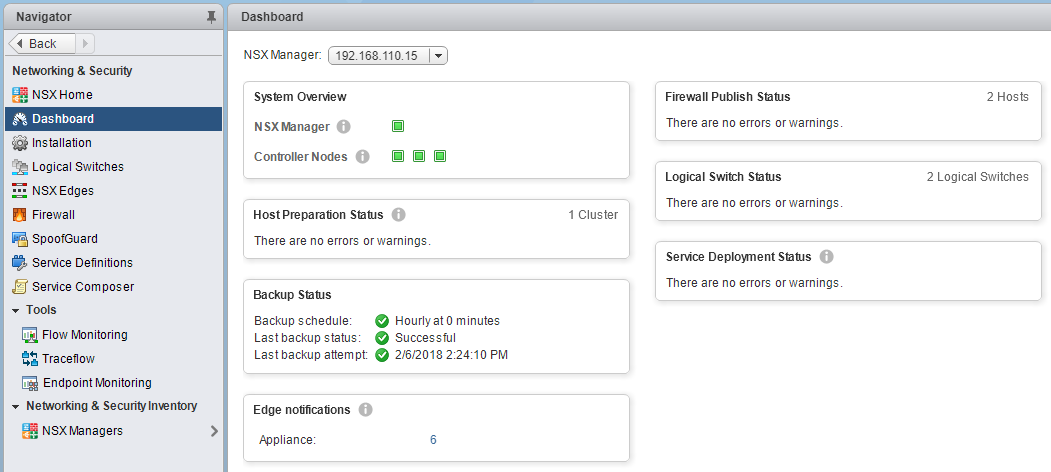Click the Dashboard icon in Navigator
Image resolution: width=1051 pixels, height=472 pixels.
point(19,119)
